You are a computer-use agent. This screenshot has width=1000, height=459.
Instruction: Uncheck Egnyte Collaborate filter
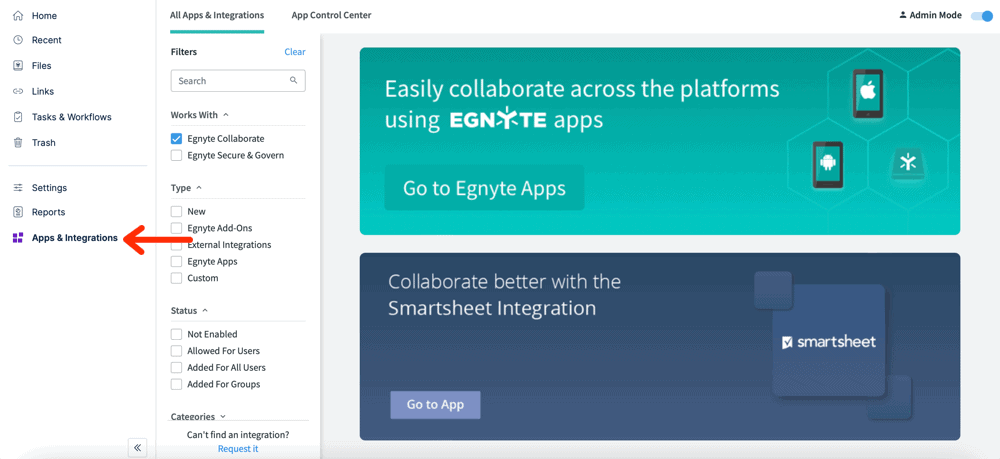177,138
